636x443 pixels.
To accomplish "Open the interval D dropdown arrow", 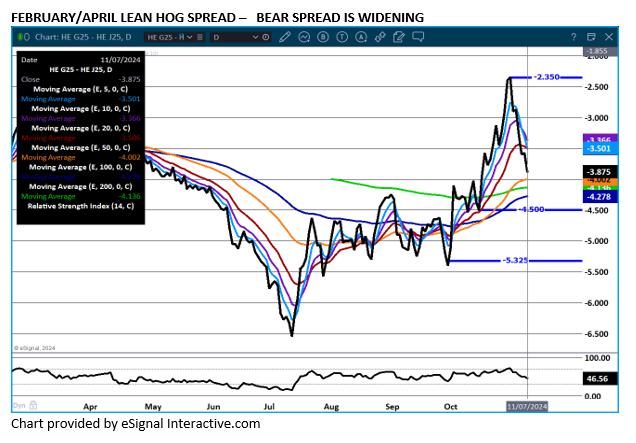I will [x=255, y=36].
